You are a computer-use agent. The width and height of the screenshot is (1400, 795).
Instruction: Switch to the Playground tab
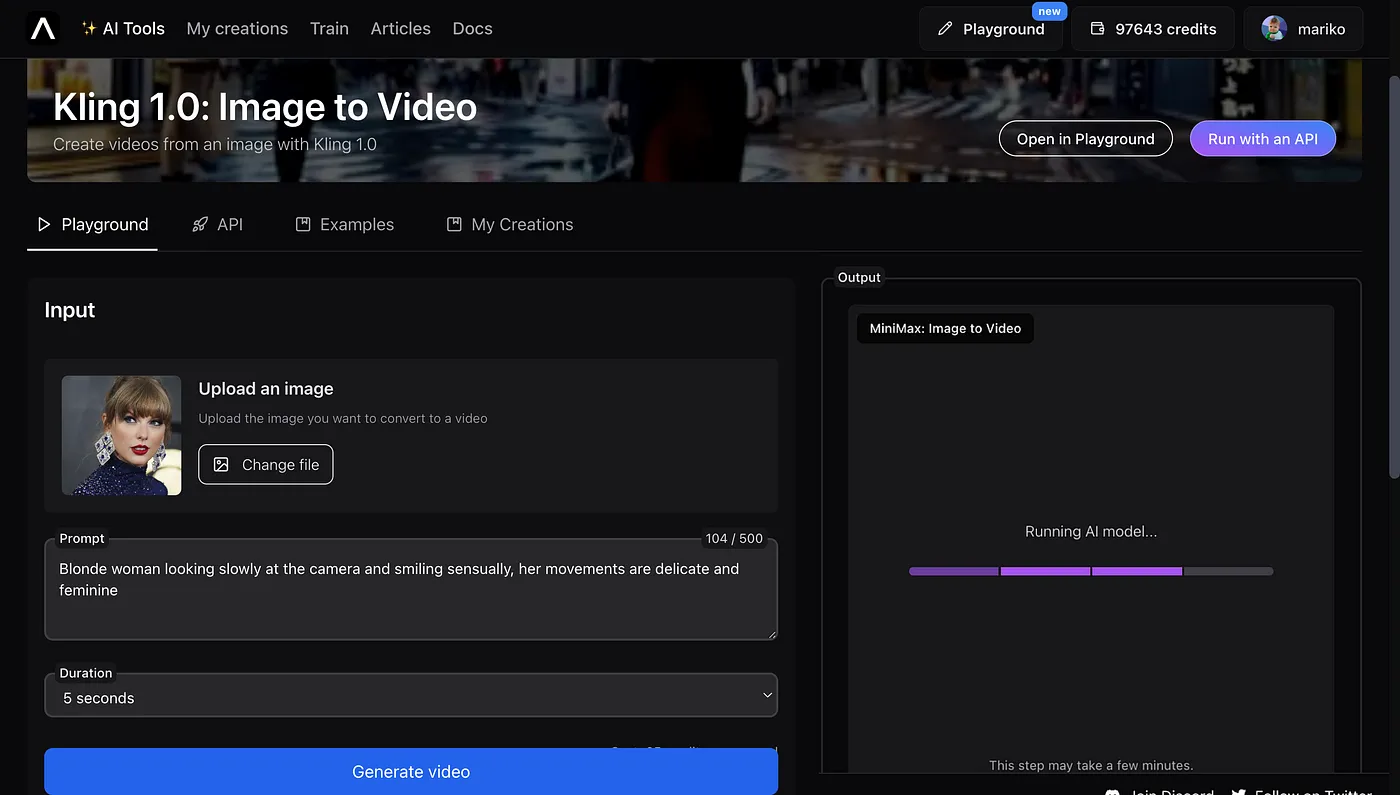click(x=92, y=225)
